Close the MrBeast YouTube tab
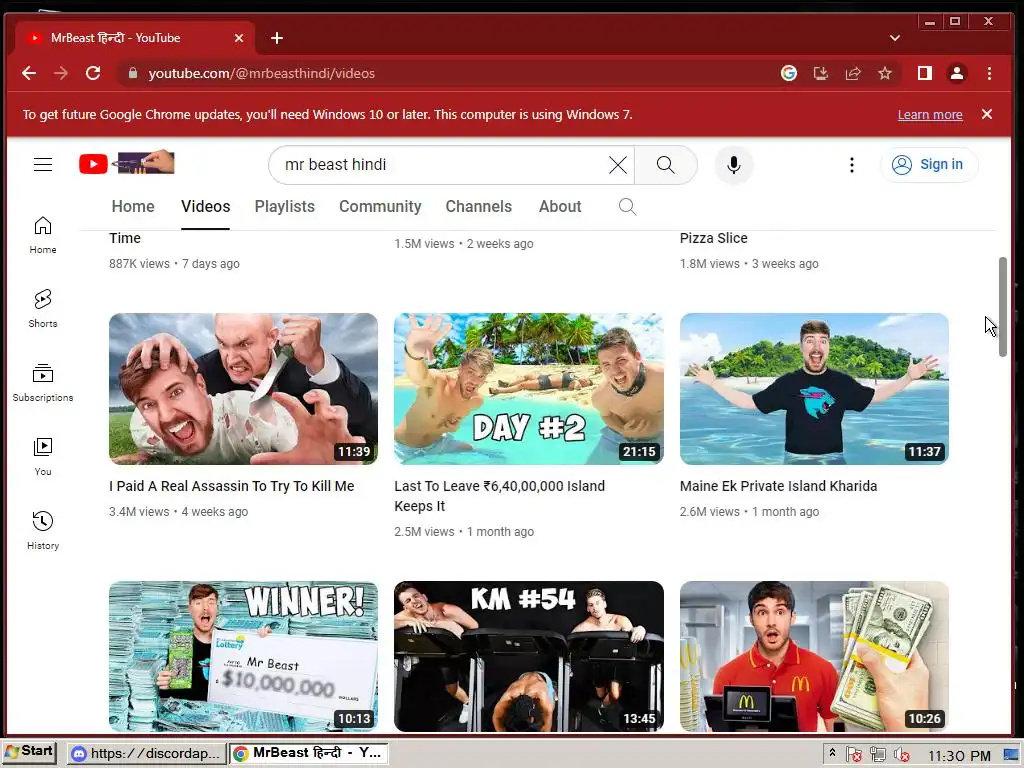The height and width of the screenshot is (768, 1024). click(239, 38)
